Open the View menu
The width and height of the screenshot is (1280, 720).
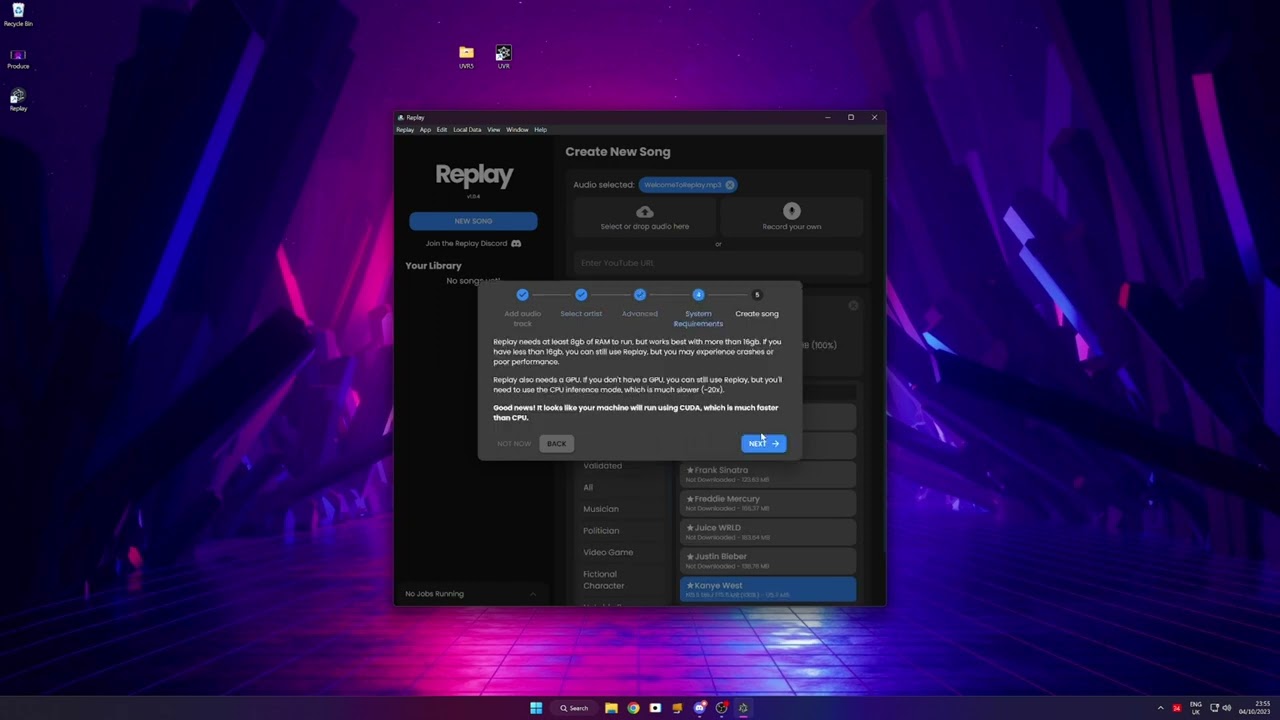[493, 130]
